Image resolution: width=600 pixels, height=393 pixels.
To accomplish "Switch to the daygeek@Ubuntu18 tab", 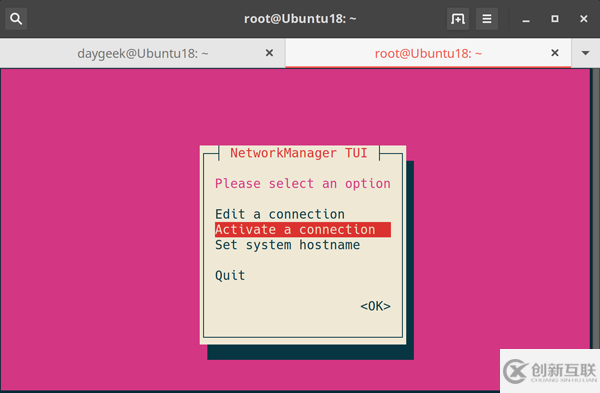I will (x=142, y=53).
